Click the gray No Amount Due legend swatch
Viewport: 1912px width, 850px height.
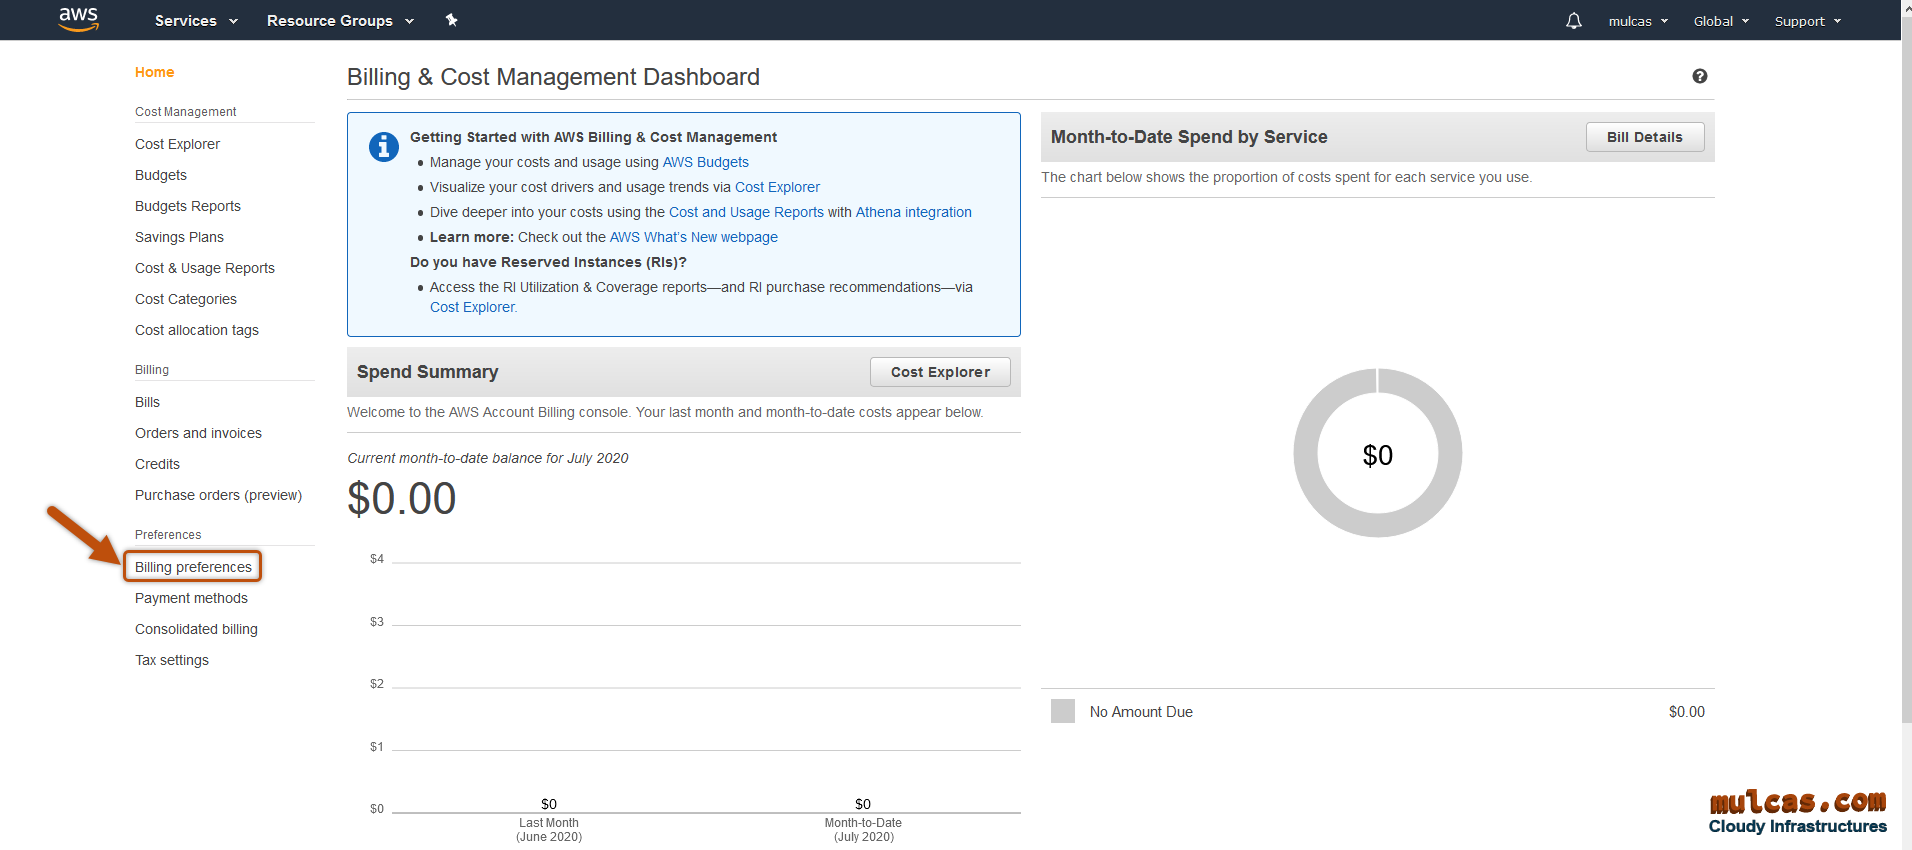pyautogui.click(x=1062, y=711)
